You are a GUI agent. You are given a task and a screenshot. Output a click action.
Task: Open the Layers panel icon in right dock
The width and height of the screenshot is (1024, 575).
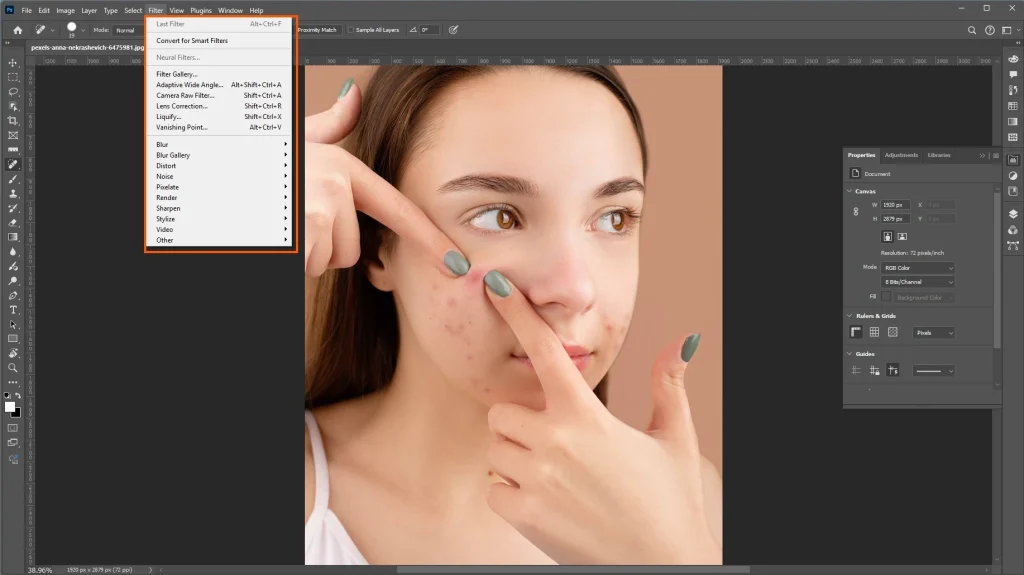coord(1013,214)
